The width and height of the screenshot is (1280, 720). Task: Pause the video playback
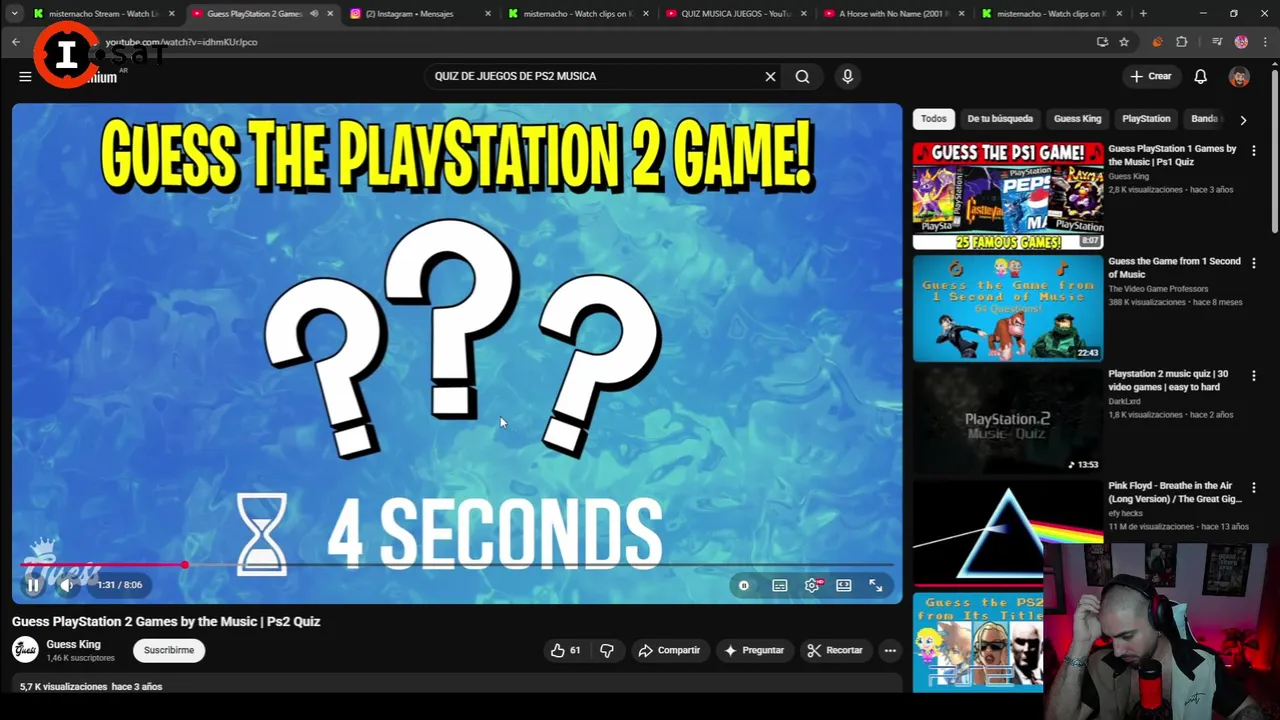(x=33, y=586)
